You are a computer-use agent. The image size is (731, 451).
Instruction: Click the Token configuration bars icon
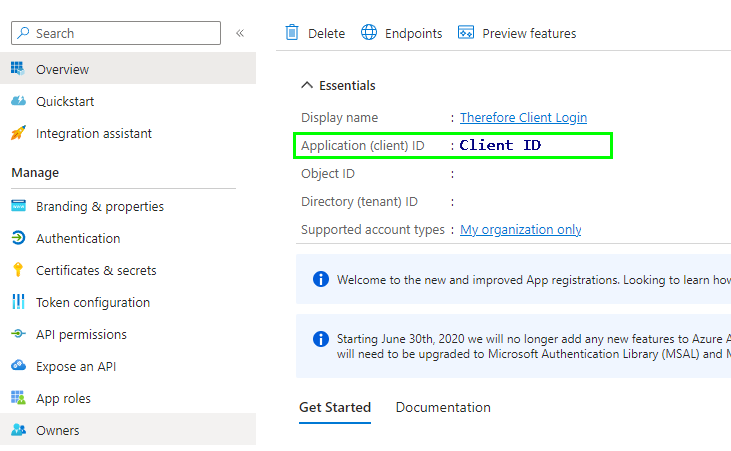(x=18, y=302)
